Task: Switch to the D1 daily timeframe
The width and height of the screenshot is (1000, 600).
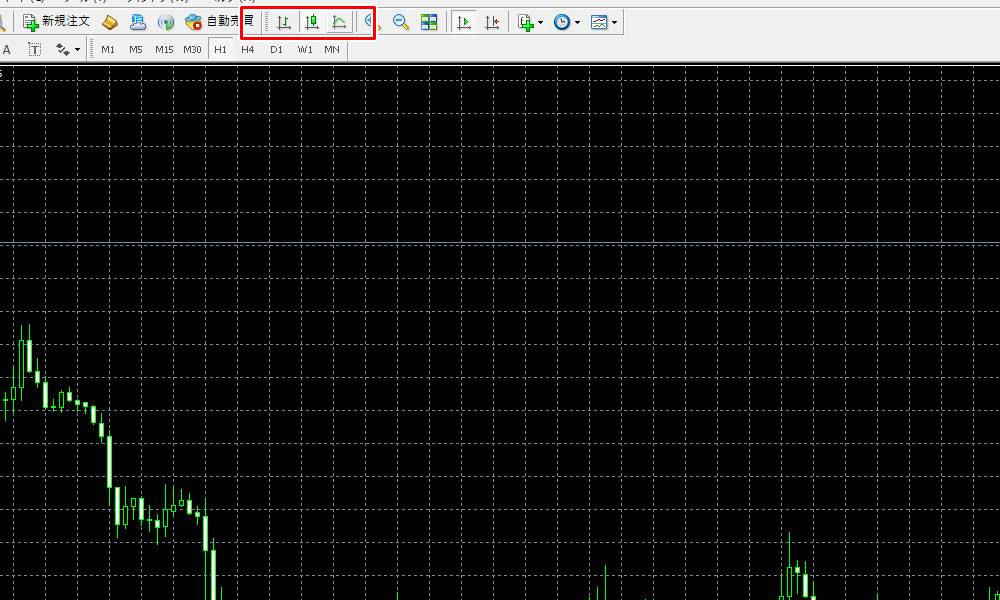Action: pos(276,49)
